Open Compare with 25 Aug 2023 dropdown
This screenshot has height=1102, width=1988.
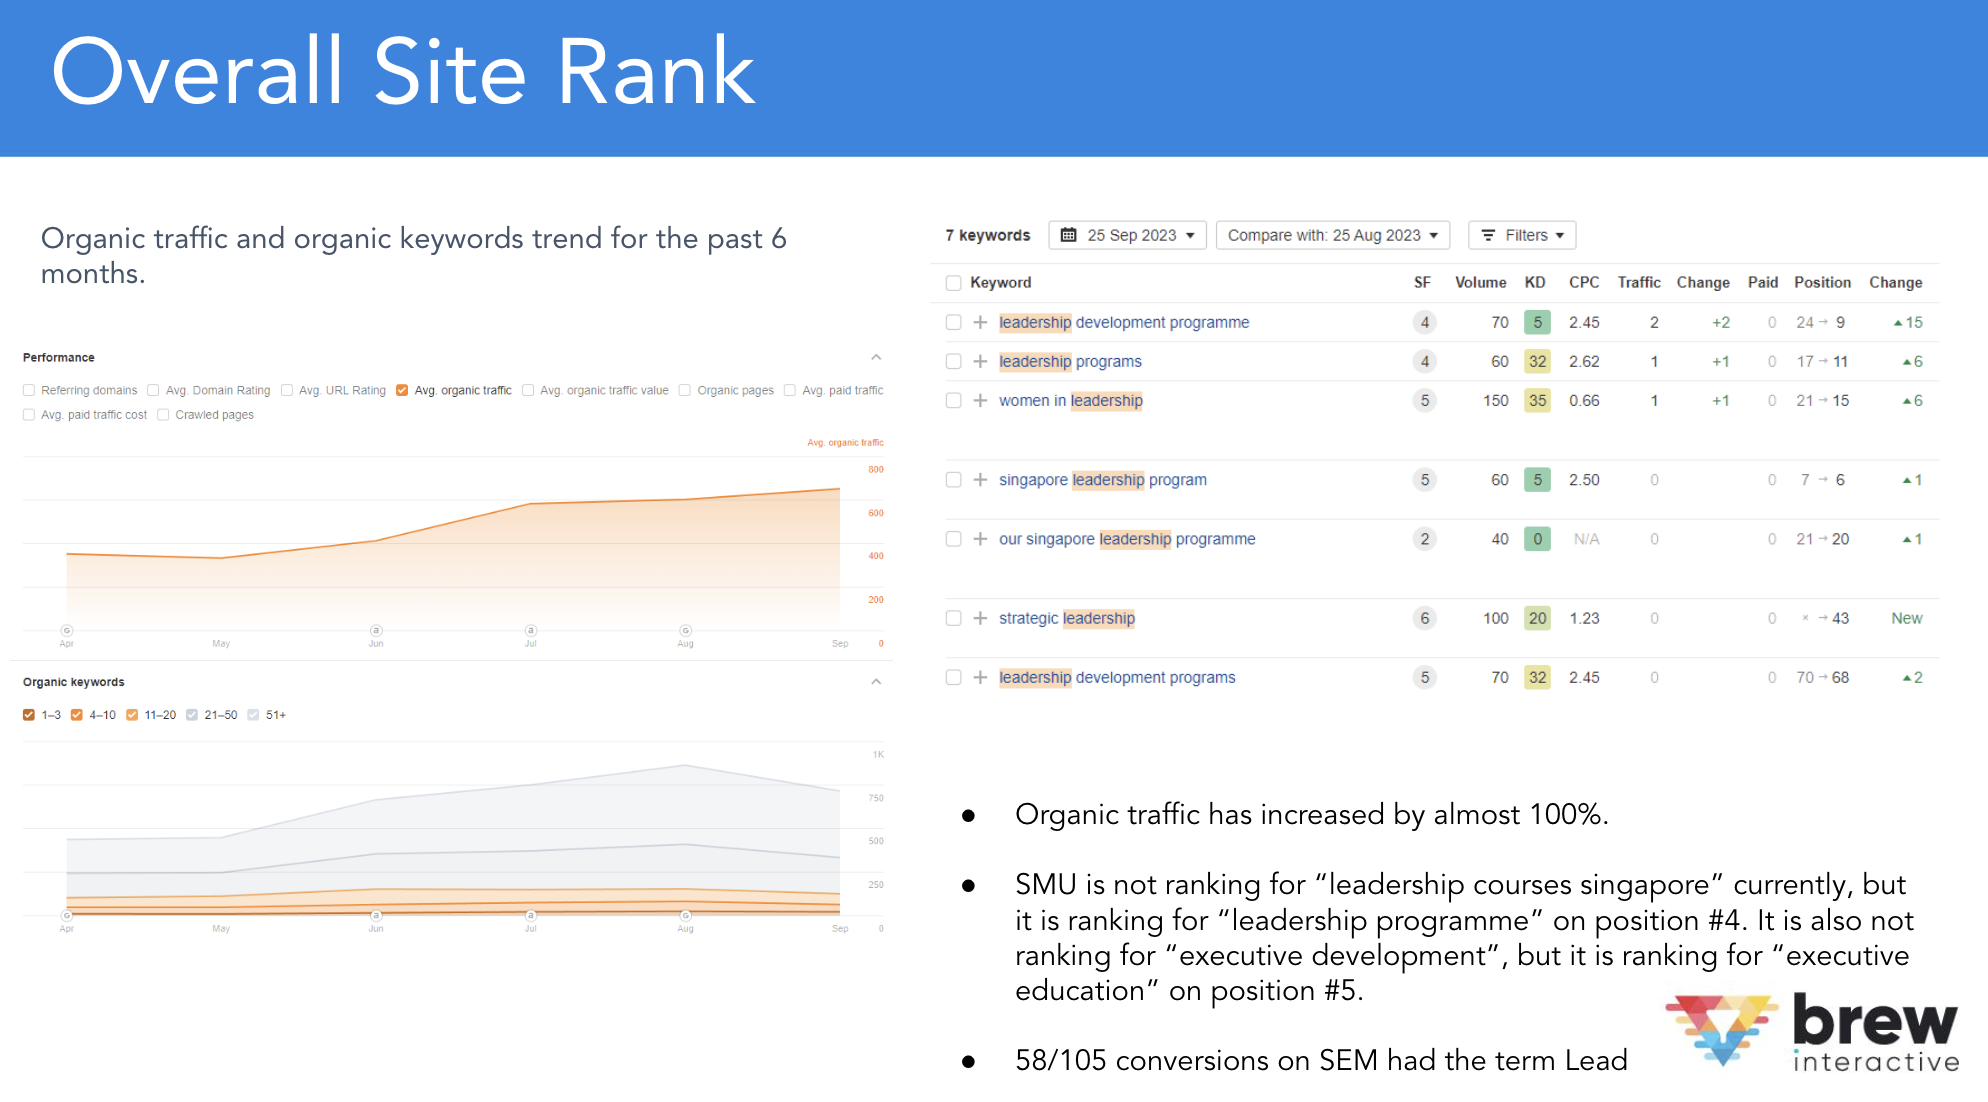[1333, 235]
